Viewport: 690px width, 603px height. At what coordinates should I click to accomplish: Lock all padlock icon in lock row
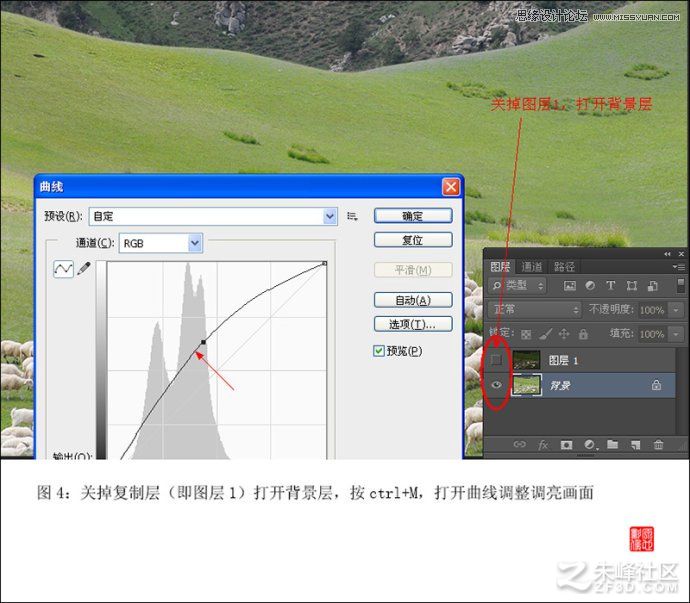(x=583, y=334)
